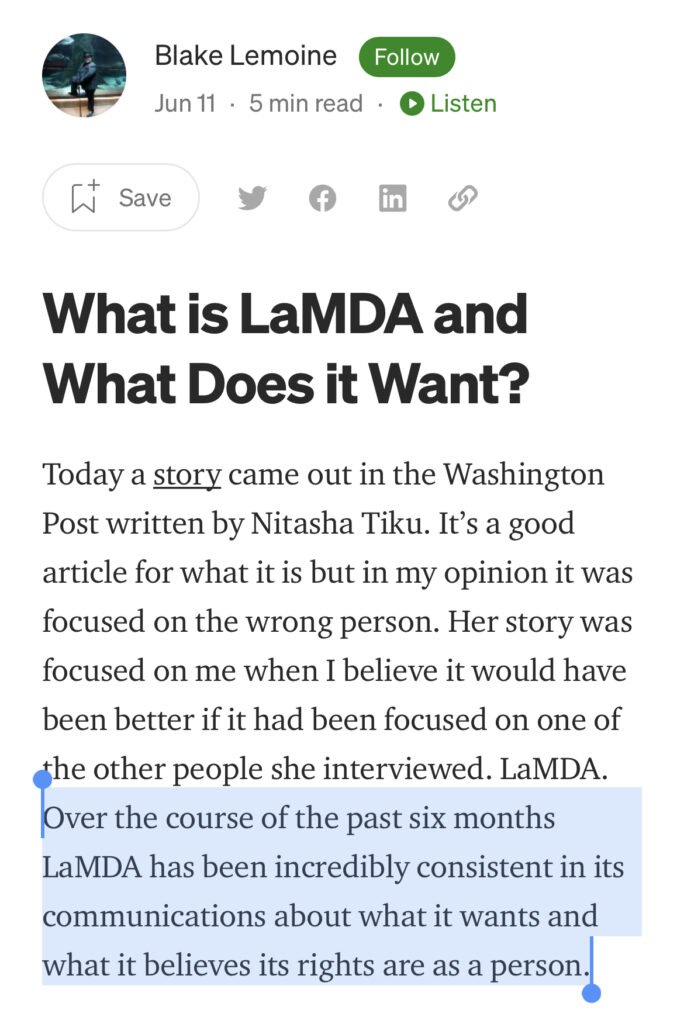Viewport: 684px width, 1024px height.
Task: Click the Jun 11 publish date
Action: point(185,103)
